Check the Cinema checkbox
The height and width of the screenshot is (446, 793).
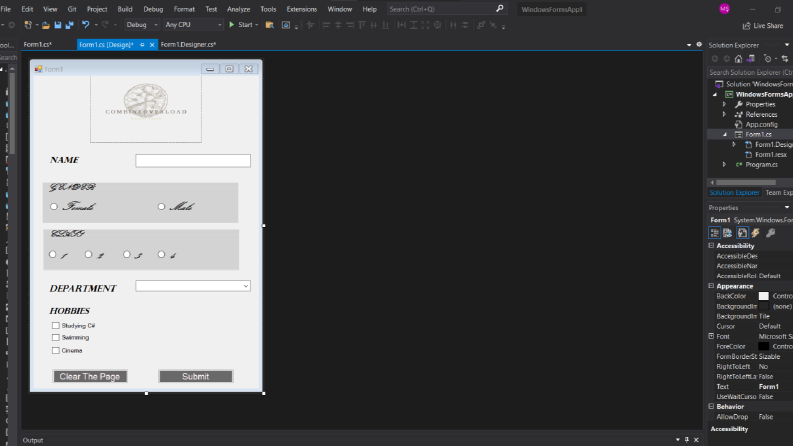(56, 350)
